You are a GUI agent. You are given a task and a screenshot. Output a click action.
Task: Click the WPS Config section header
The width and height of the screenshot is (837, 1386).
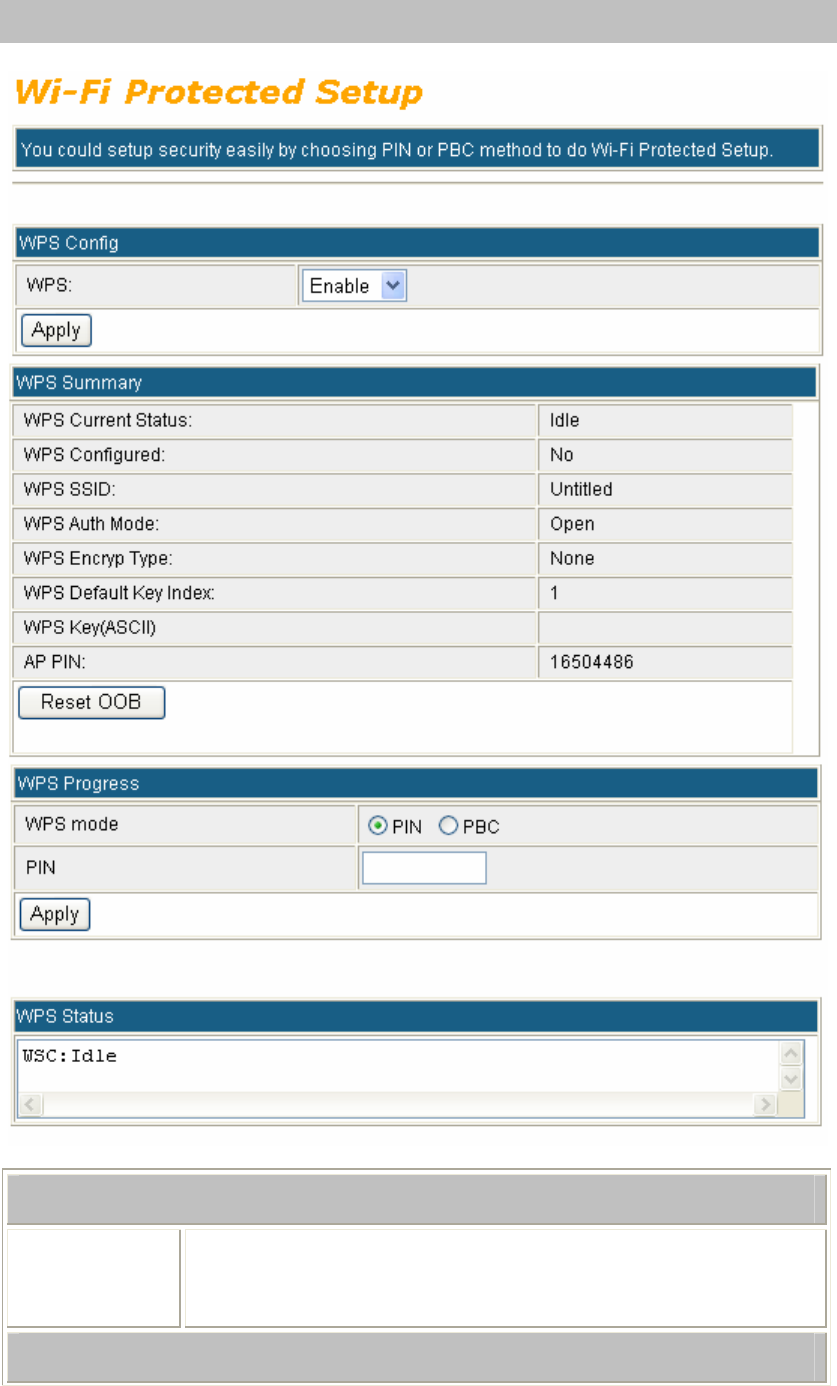point(416,243)
